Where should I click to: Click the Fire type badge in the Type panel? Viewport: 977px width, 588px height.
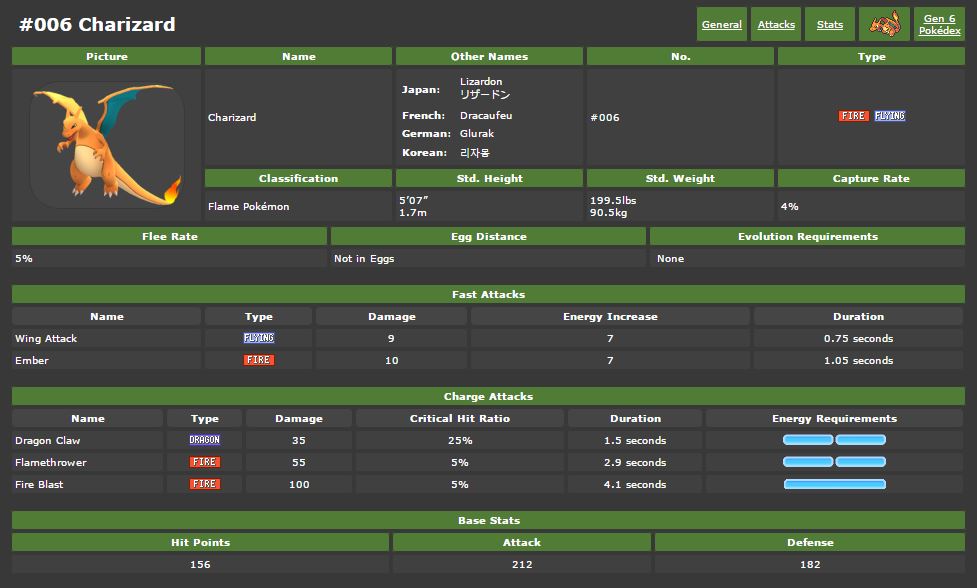853,116
